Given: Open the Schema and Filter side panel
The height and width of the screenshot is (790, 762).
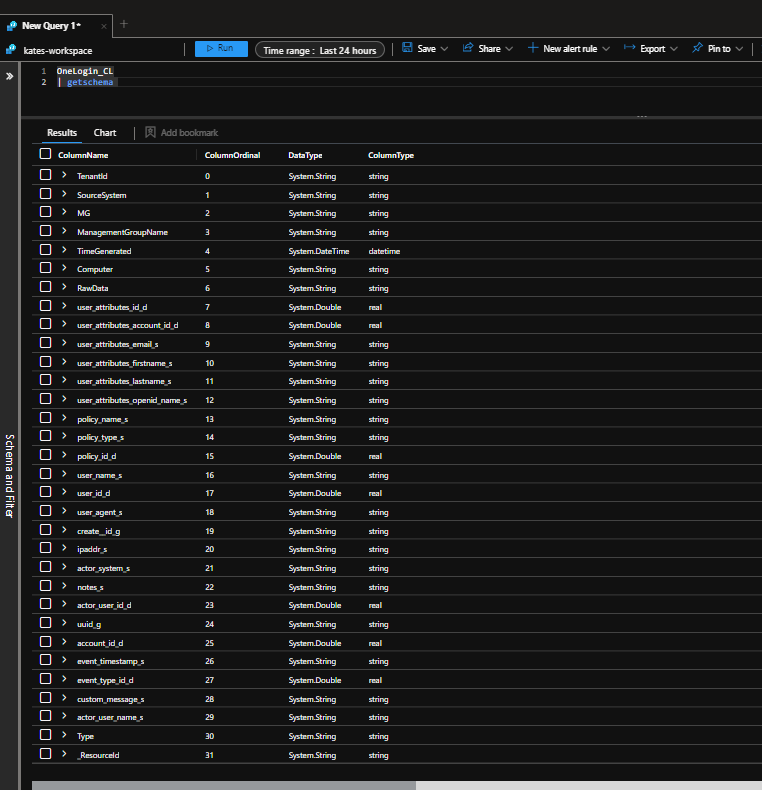Looking at the screenshot, I should [x=9, y=476].
